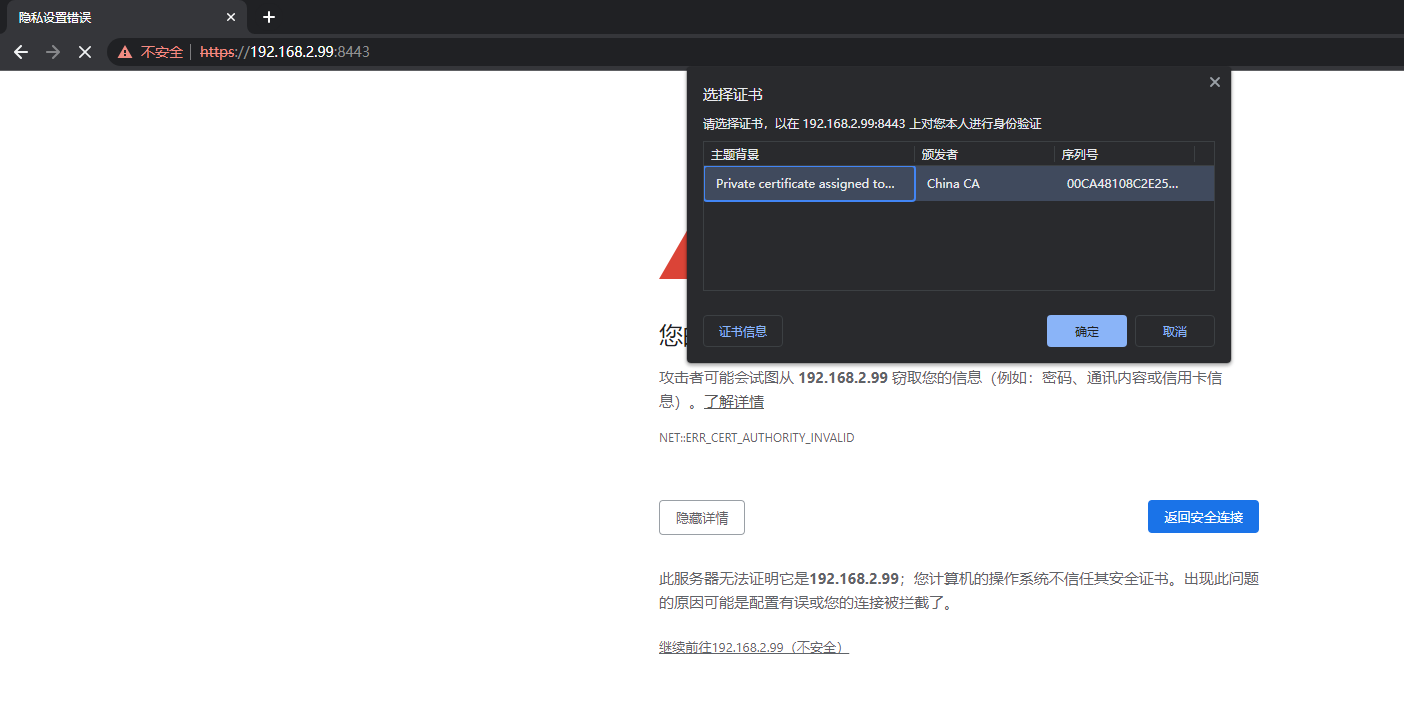The width and height of the screenshot is (1404, 727).
Task: Click the 返回安全连接 button
Action: pos(1203,517)
